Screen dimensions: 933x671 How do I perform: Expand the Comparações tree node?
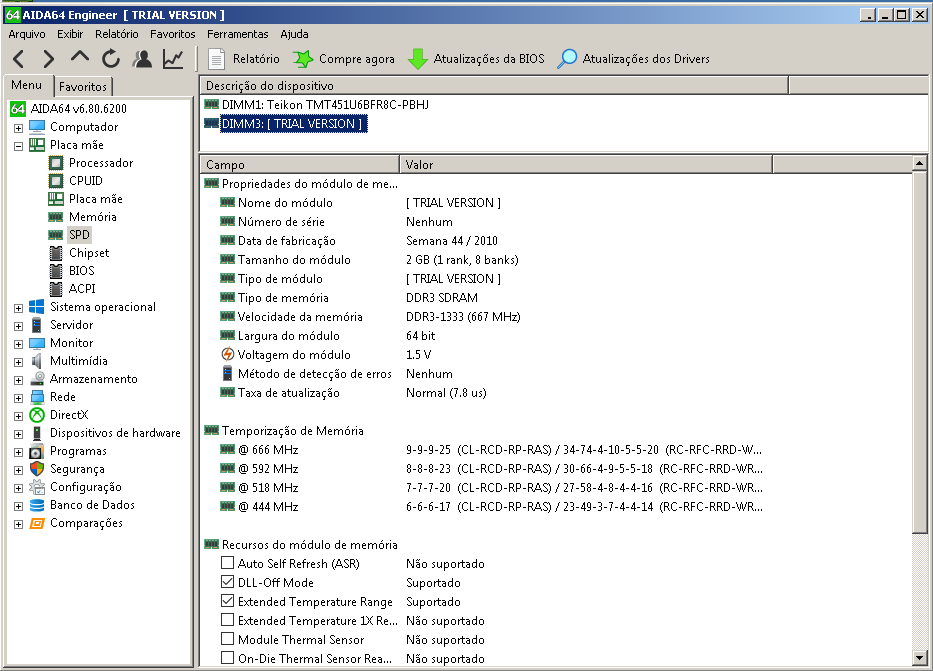[x=18, y=524]
